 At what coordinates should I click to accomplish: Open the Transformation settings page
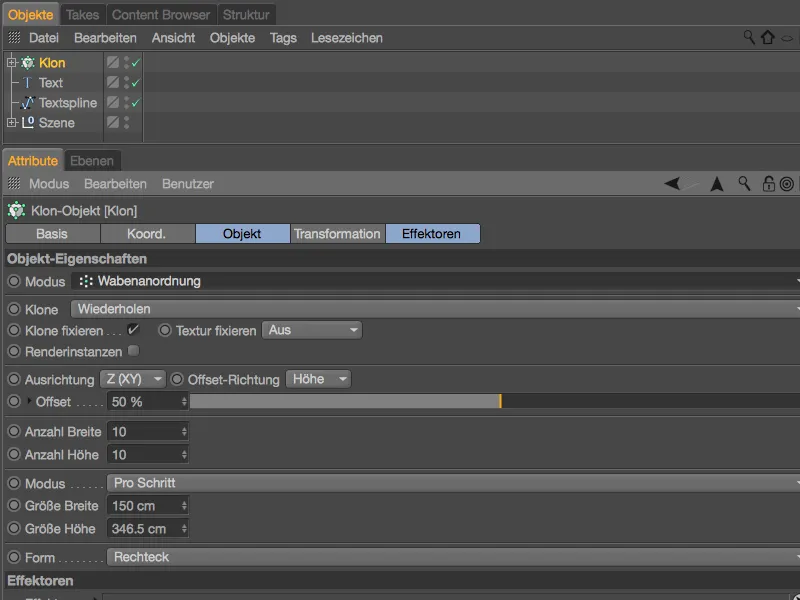[x=337, y=232]
